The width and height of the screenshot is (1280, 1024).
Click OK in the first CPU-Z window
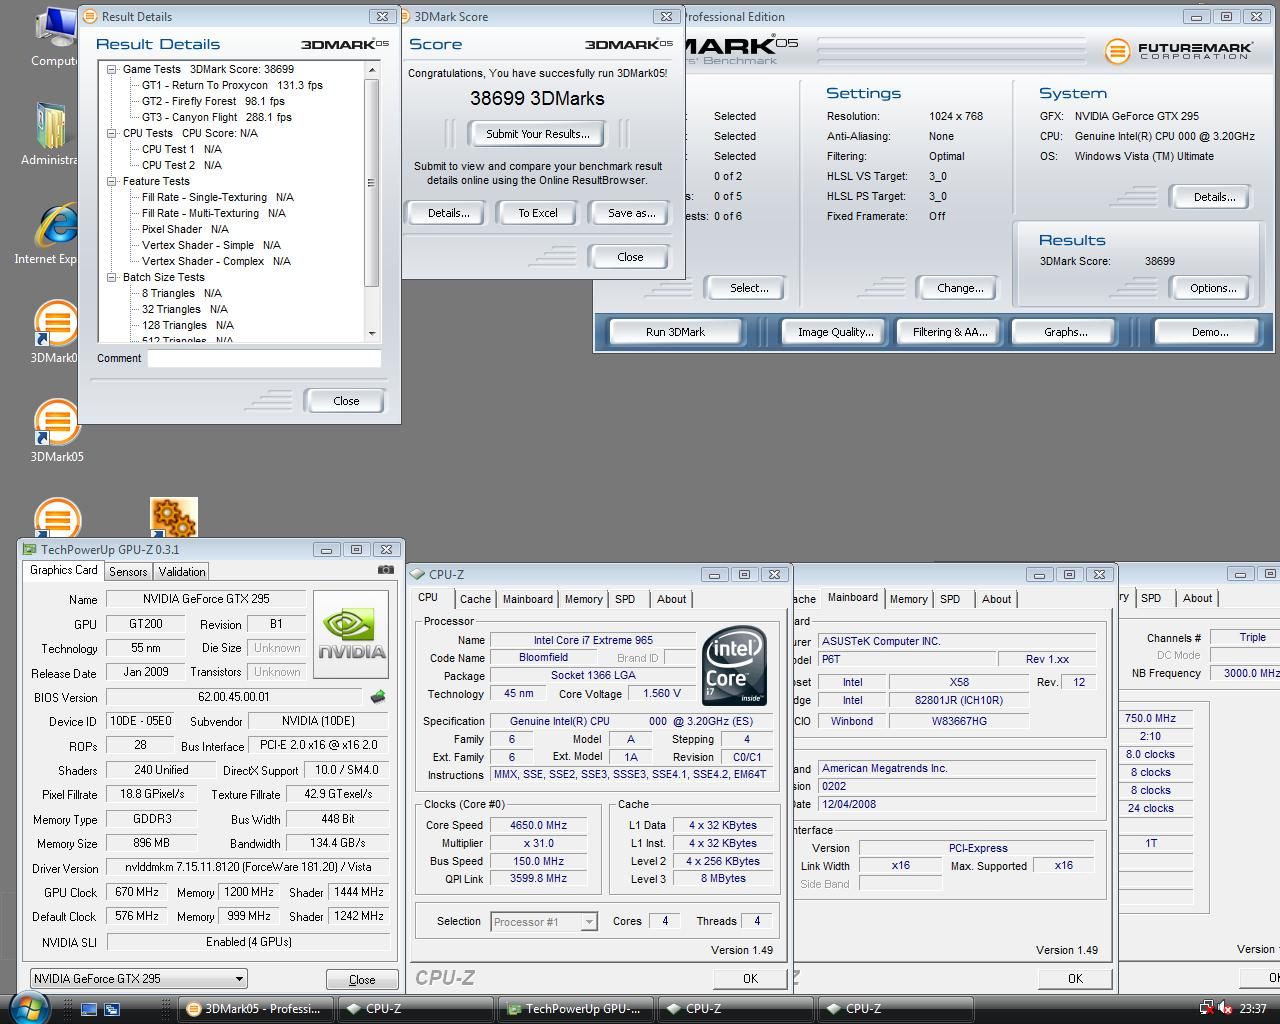750,979
